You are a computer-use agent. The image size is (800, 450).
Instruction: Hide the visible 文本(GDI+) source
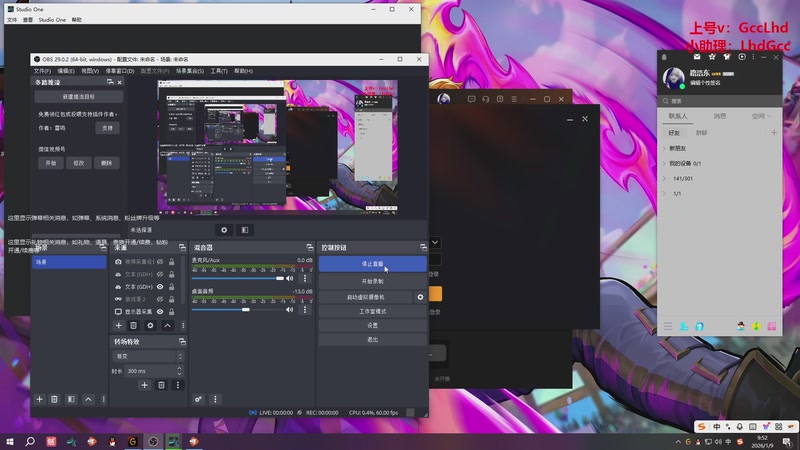(x=160, y=287)
